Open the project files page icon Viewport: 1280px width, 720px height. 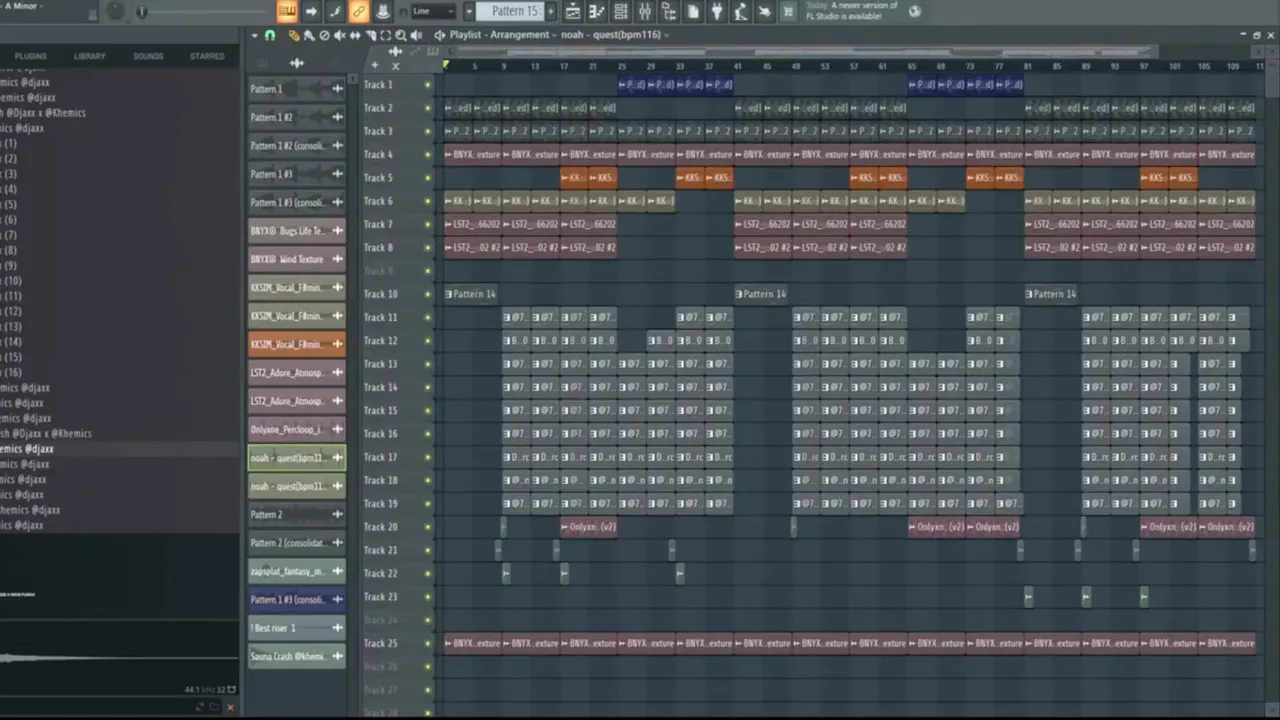[x=693, y=11]
